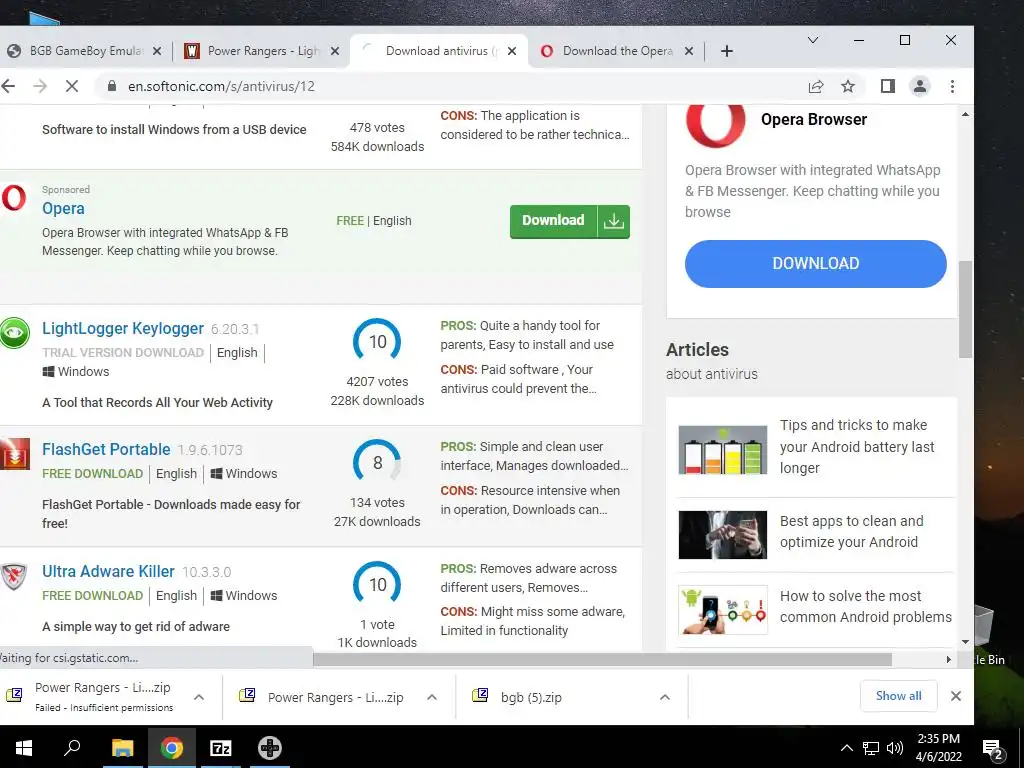
Task: Click the gamepad emulator taskbar icon
Action: click(270, 748)
